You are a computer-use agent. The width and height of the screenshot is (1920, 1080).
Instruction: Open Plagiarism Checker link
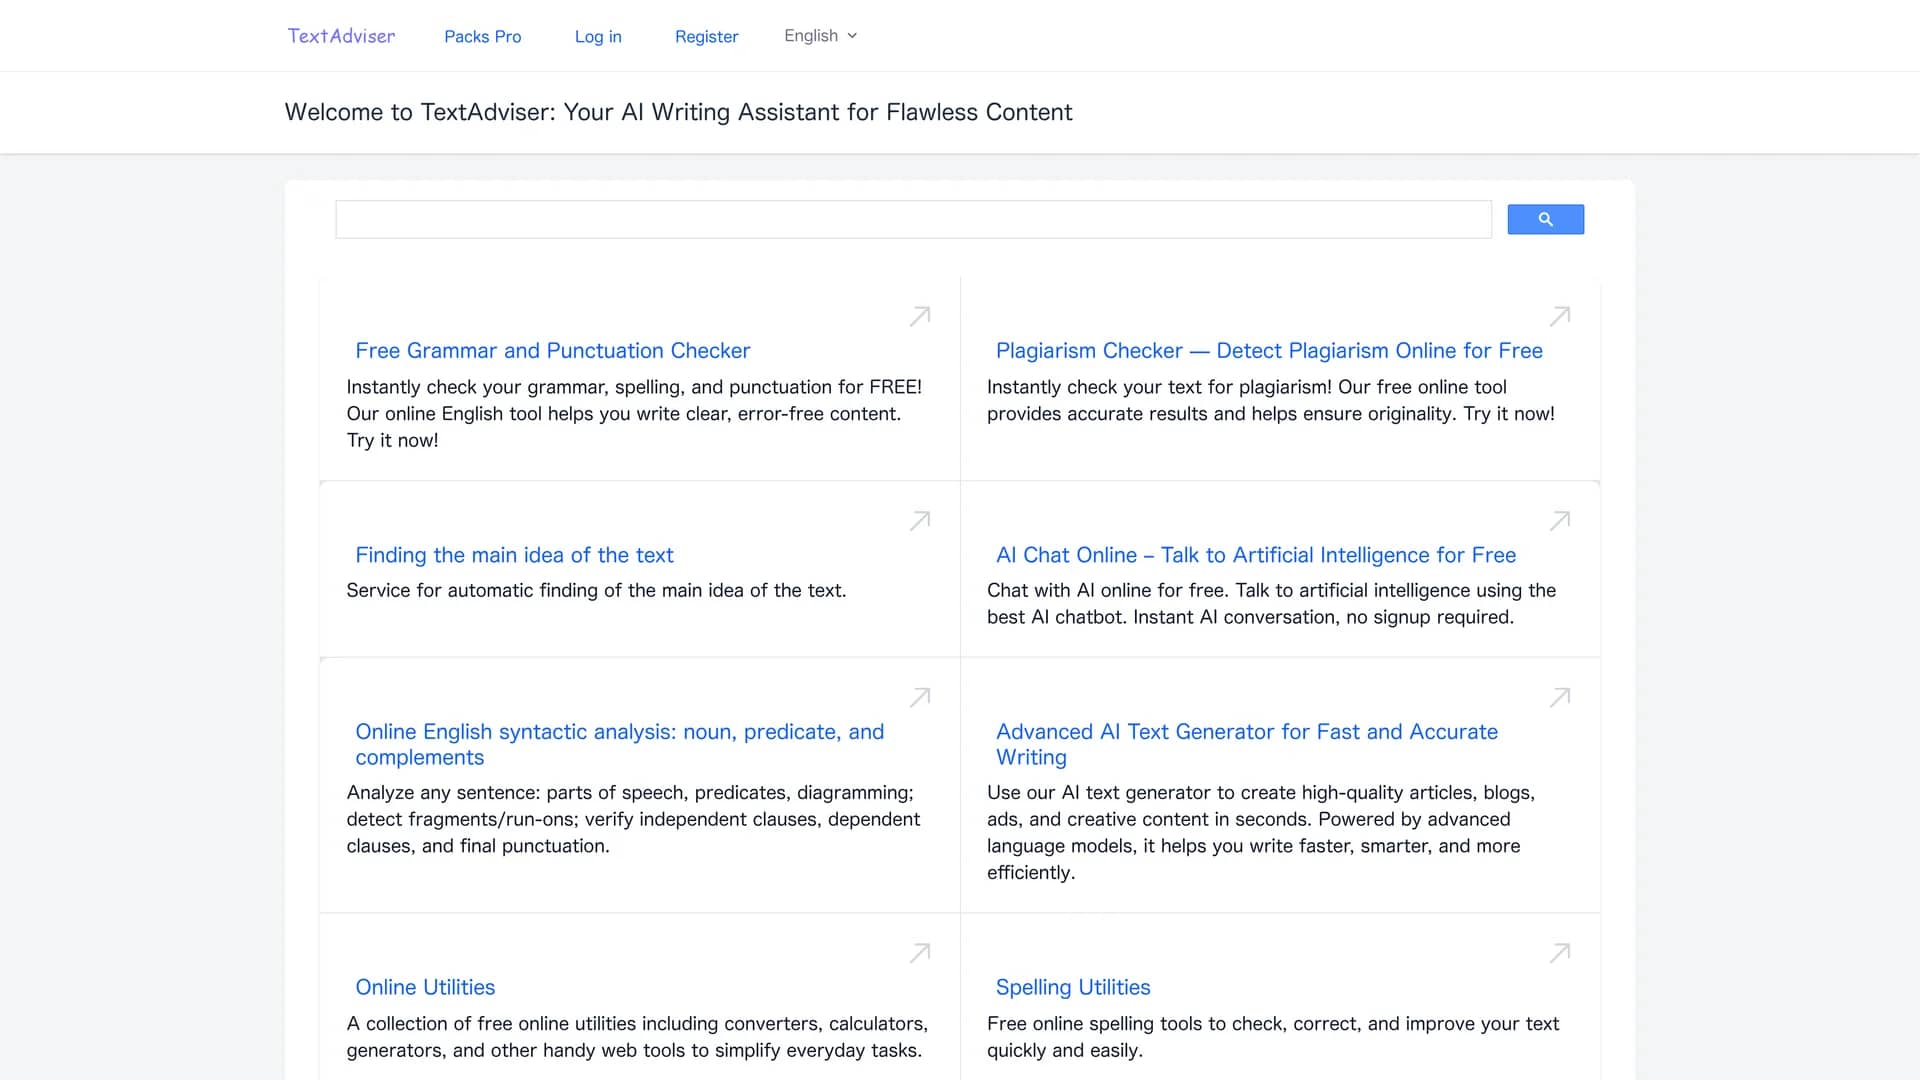1269,351
